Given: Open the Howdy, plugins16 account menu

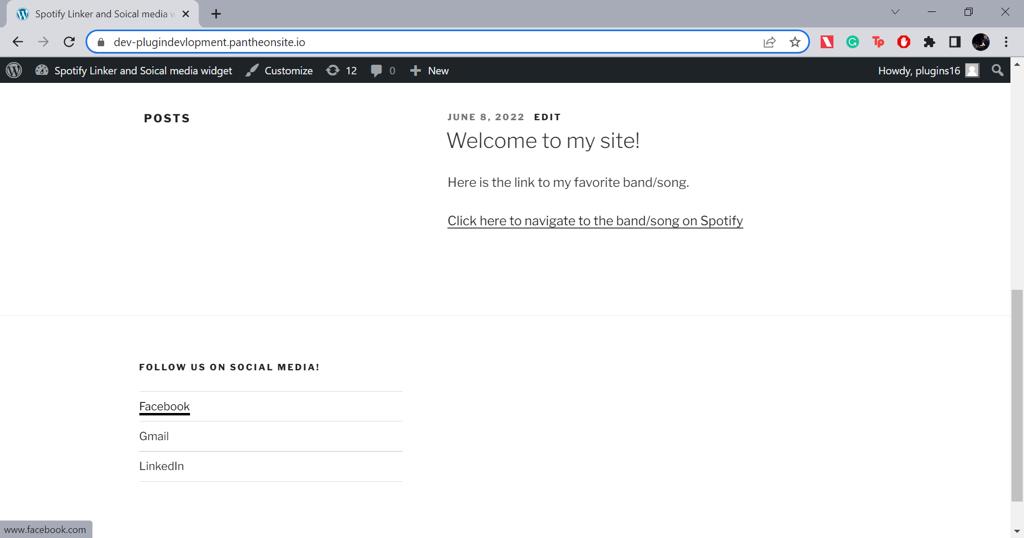Looking at the screenshot, I should (x=928, y=70).
